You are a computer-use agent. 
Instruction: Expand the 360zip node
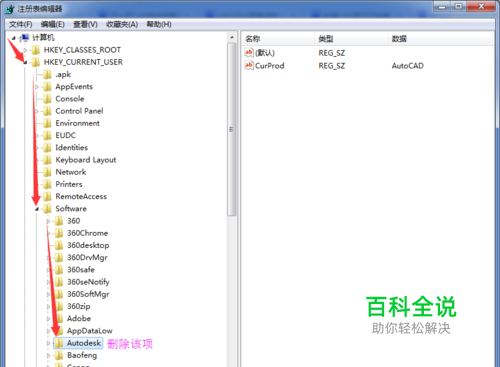point(49,307)
